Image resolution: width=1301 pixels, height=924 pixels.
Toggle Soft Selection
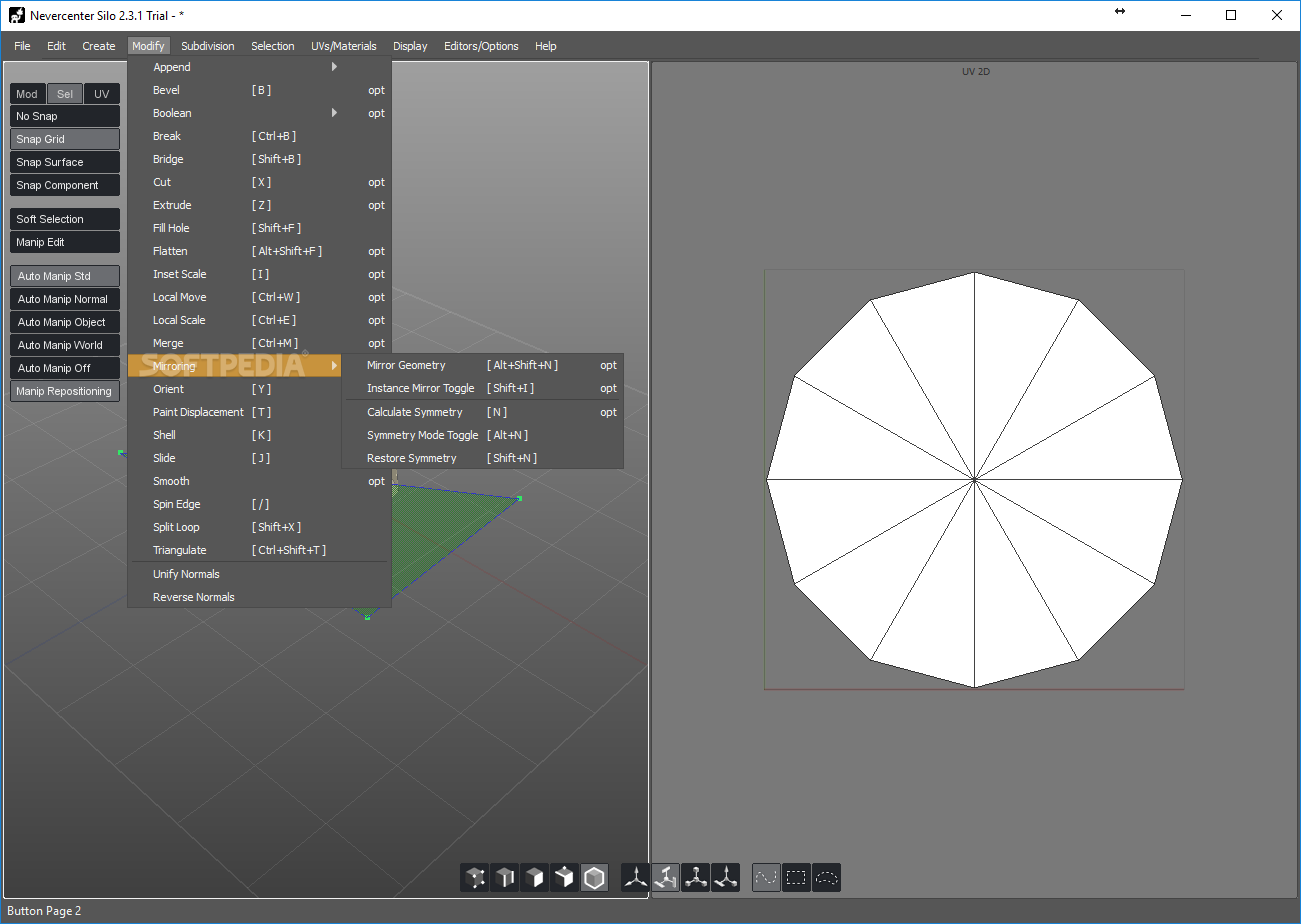65,219
